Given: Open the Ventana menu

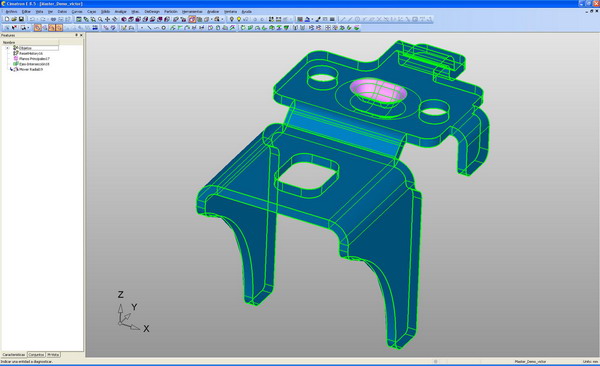Looking at the screenshot, I should pos(230,11).
